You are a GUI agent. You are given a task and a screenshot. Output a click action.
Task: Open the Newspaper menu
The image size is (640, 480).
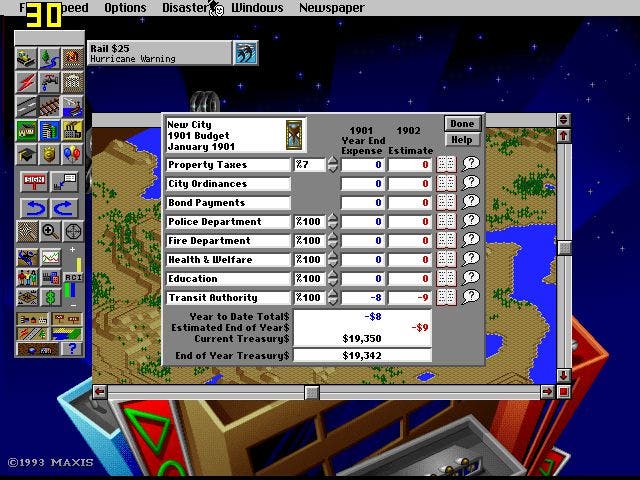(331, 8)
